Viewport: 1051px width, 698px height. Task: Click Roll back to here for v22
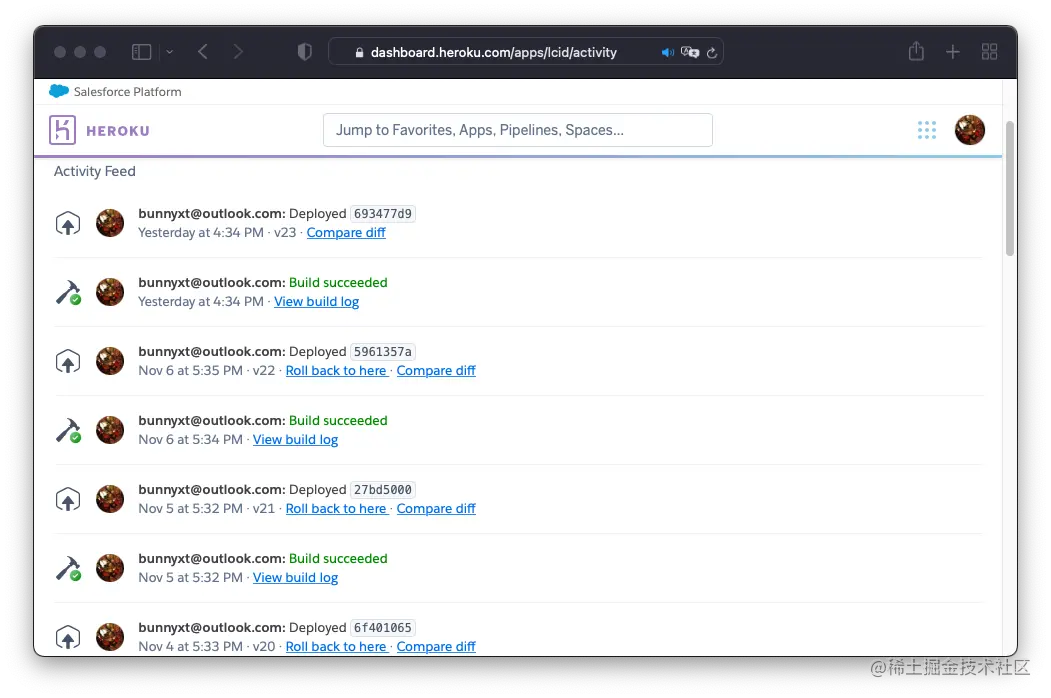tap(337, 370)
